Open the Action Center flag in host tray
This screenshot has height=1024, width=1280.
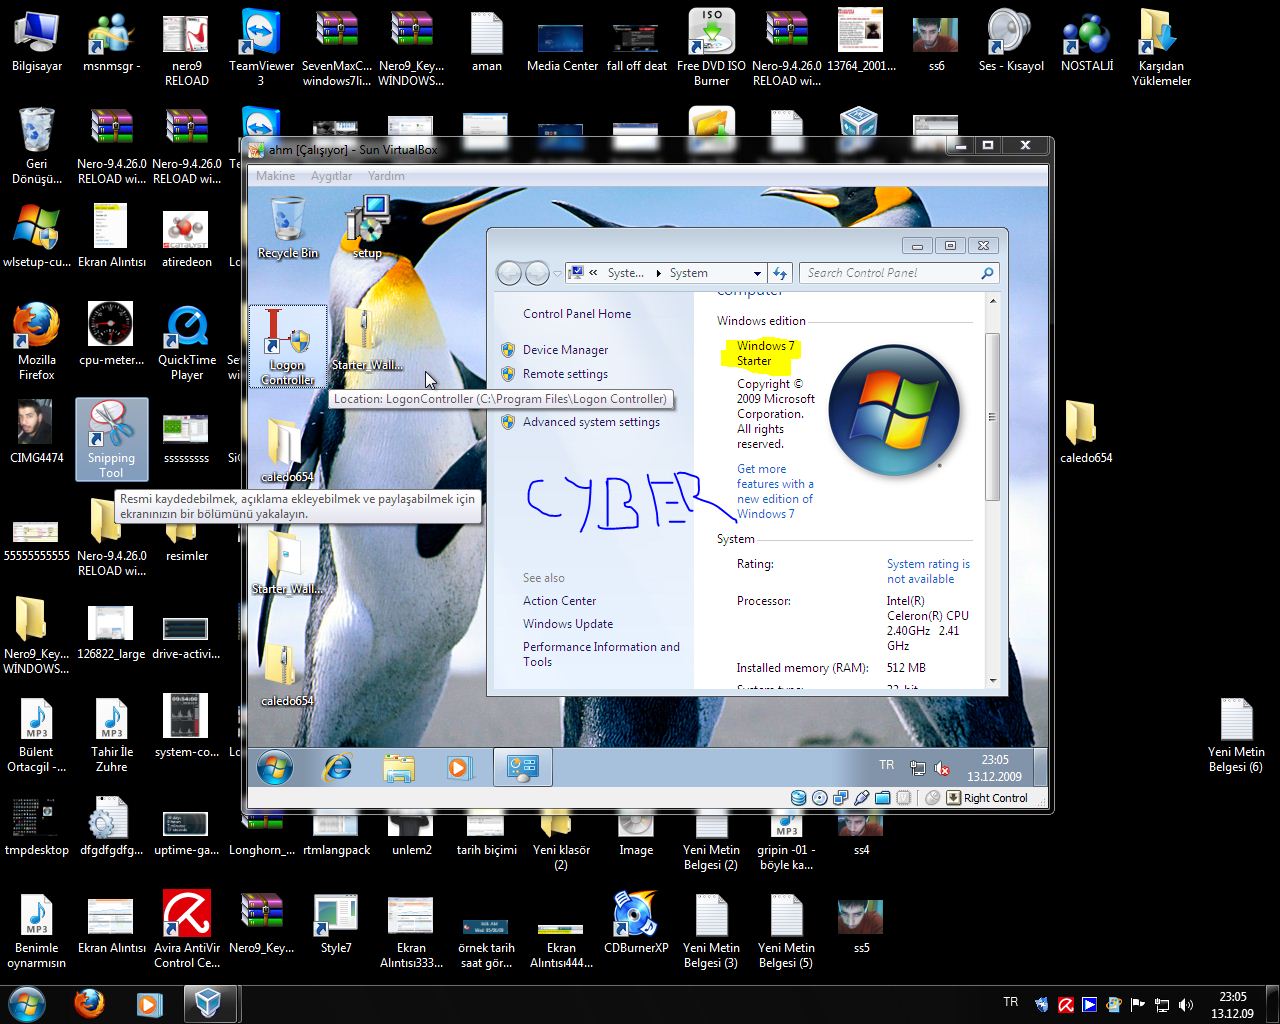pyautogui.click(x=1138, y=1004)
